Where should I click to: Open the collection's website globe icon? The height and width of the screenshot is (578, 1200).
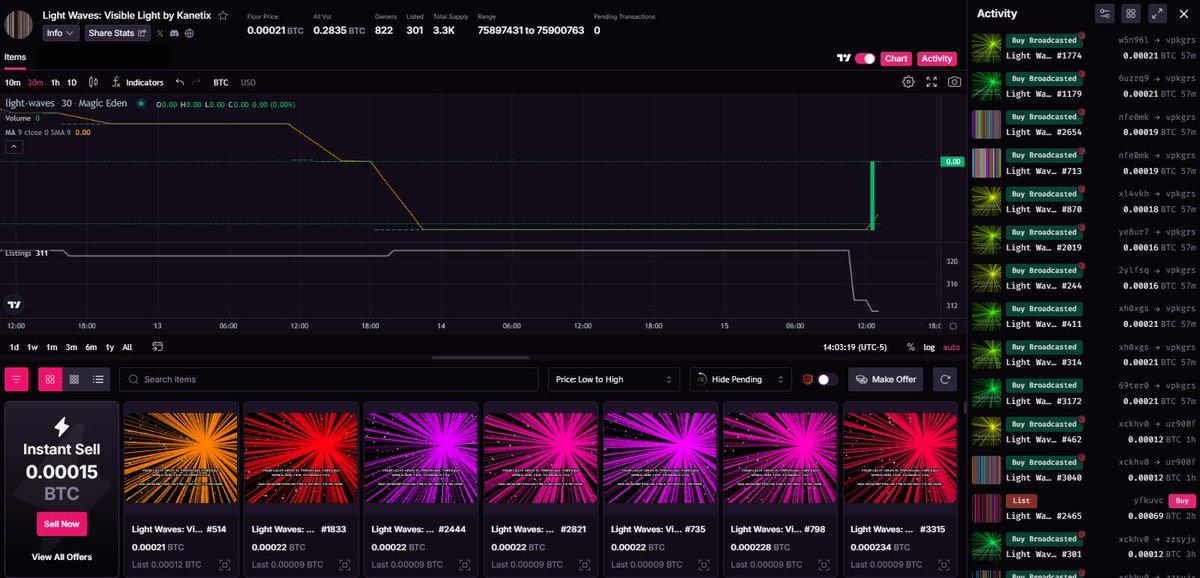click(189, 33)
